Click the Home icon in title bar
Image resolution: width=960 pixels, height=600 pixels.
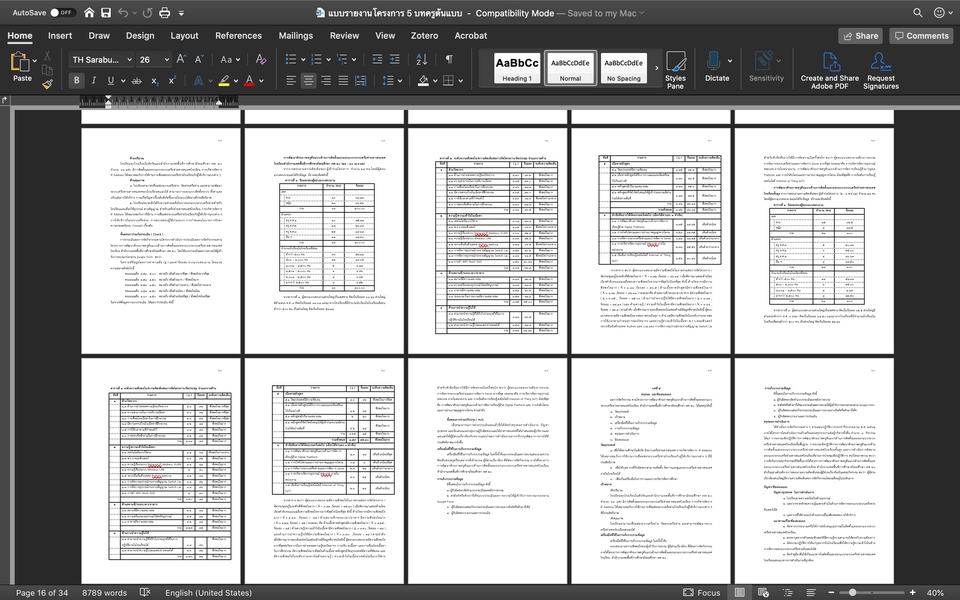(x=89, y=12)
